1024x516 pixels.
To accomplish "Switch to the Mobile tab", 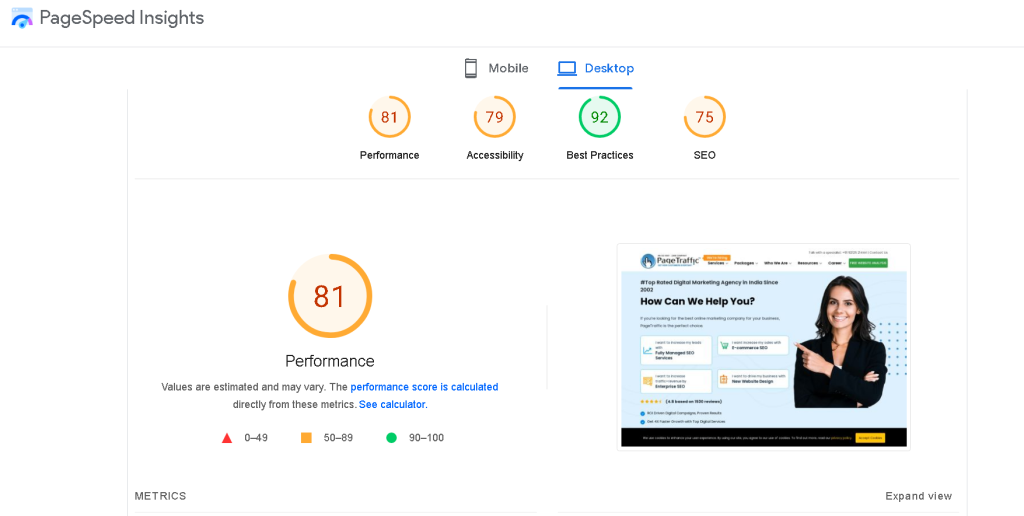I will pyautogui.click(x=496, y=68).
